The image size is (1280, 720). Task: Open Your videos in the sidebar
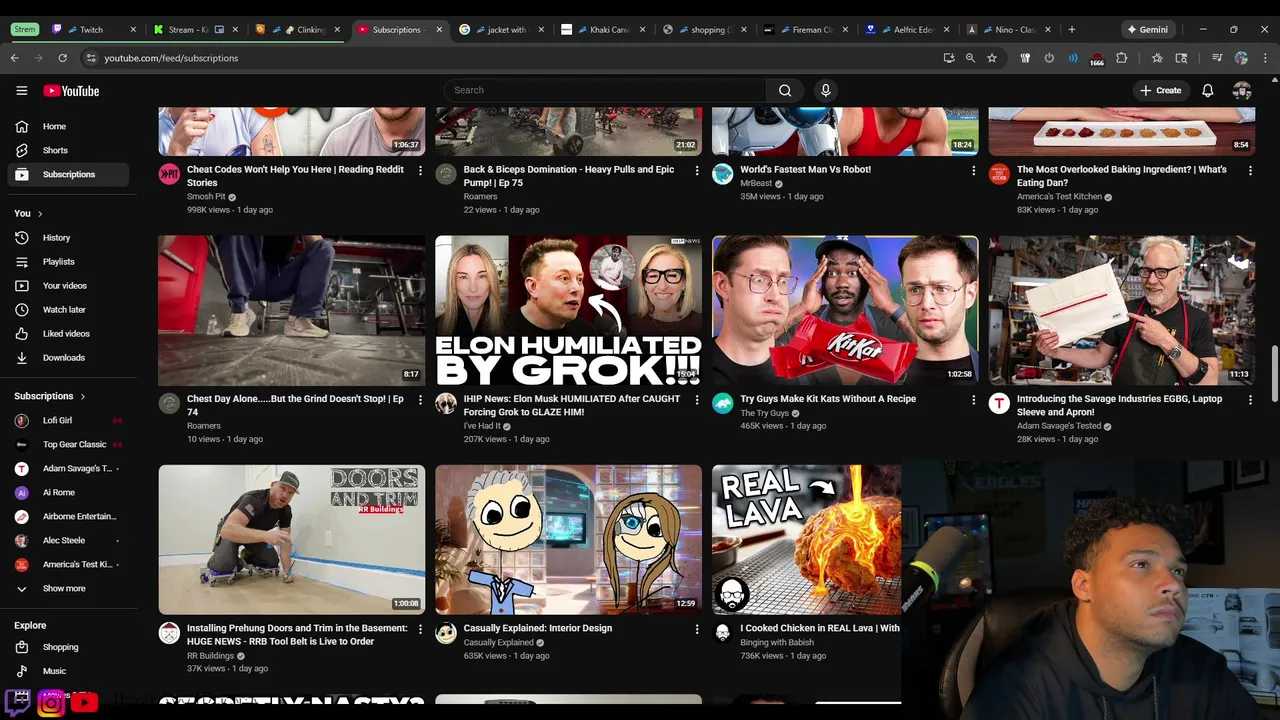pyautogui.click(x=68, y=286)
